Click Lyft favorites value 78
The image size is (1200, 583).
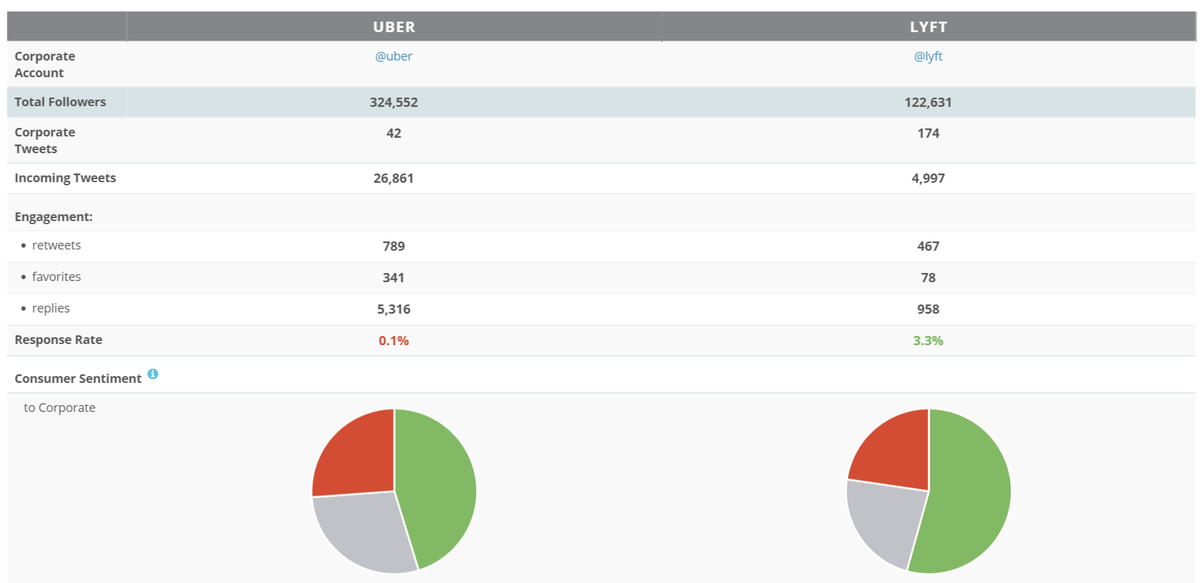928,277
